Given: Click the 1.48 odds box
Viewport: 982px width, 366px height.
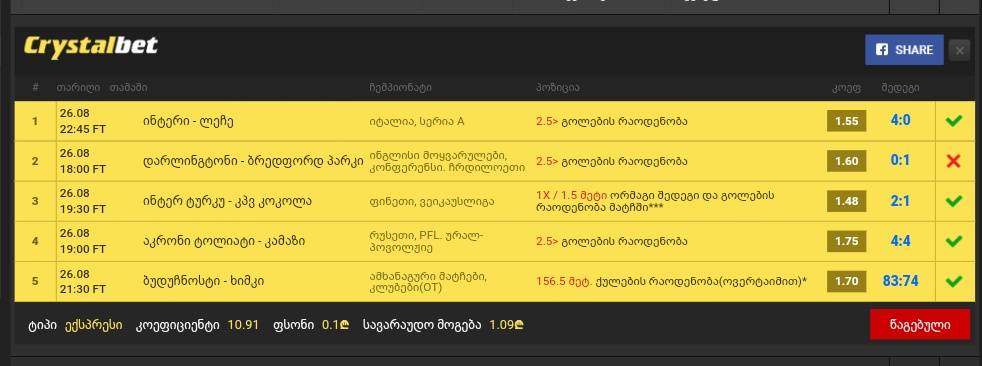Looking at the screenshot, I should 847,201.
